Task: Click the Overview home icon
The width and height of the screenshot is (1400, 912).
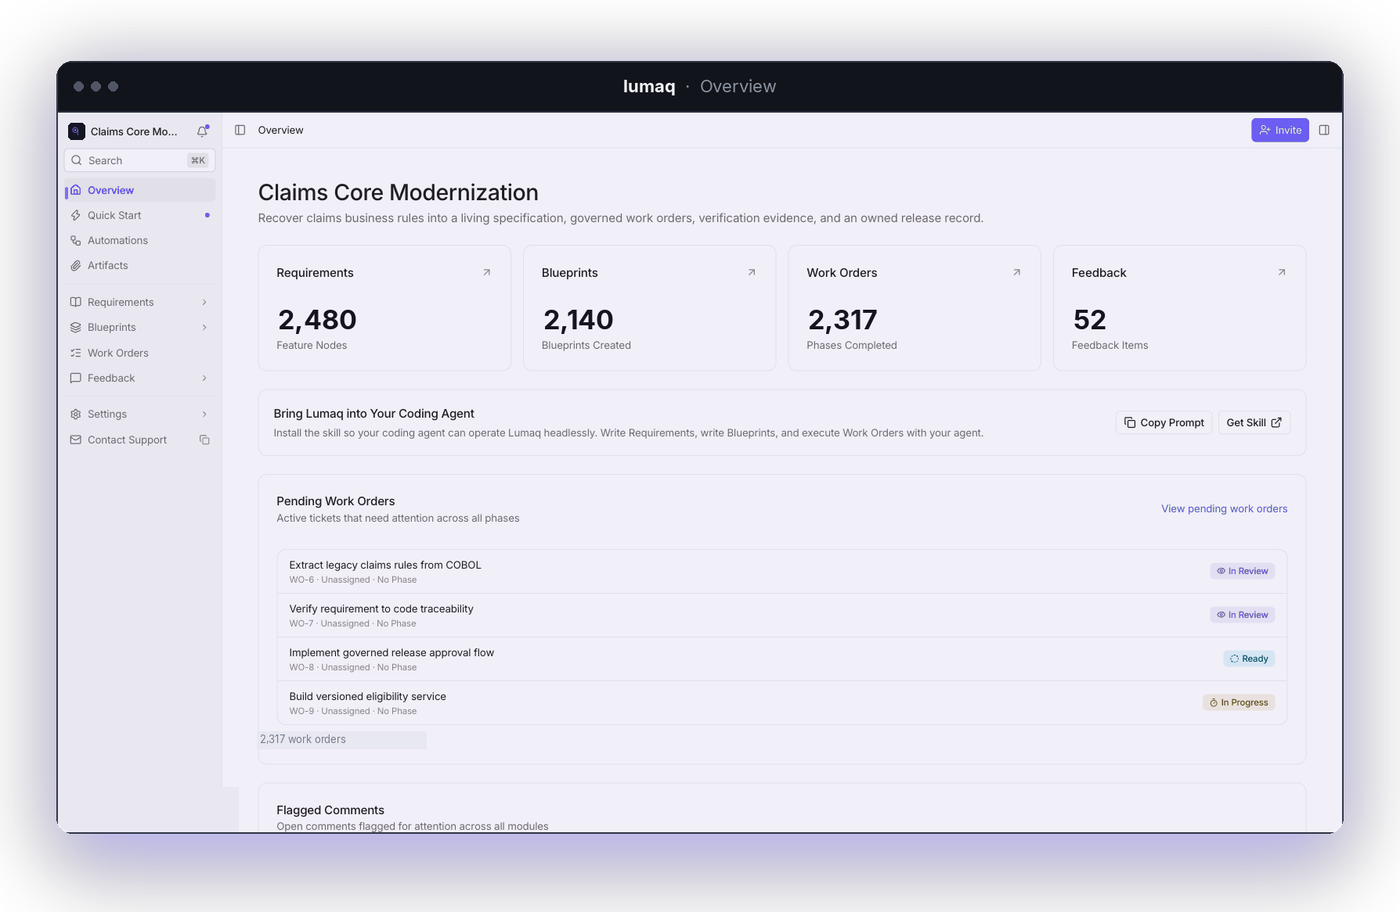Action: [76, 190]
